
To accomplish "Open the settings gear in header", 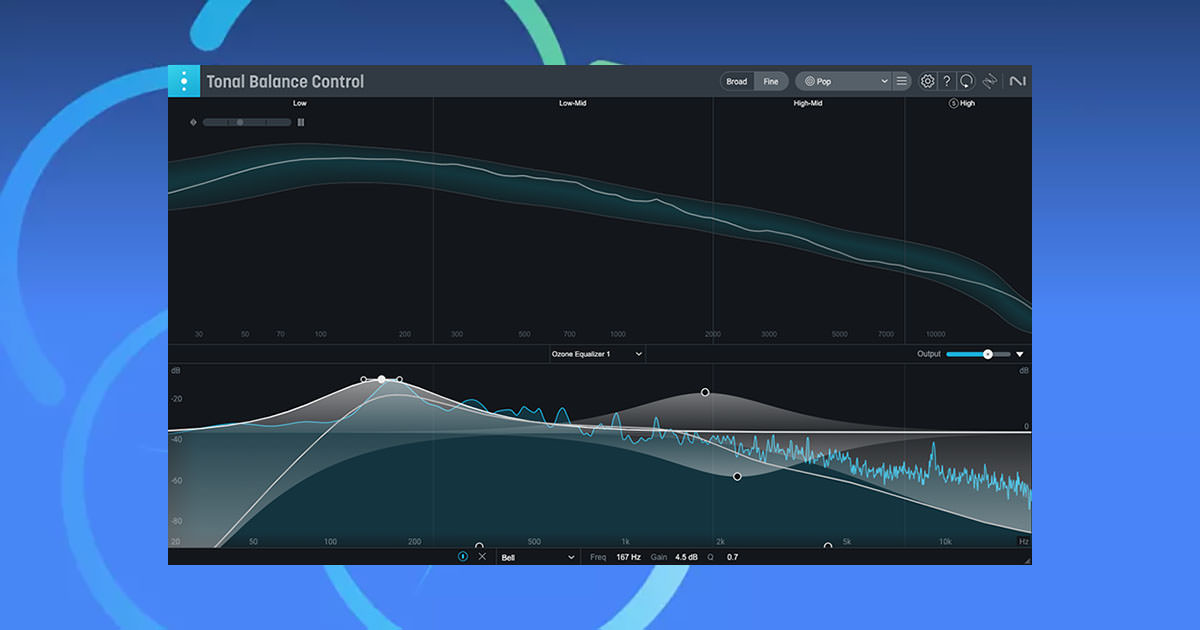I will [x=927, y=81].
